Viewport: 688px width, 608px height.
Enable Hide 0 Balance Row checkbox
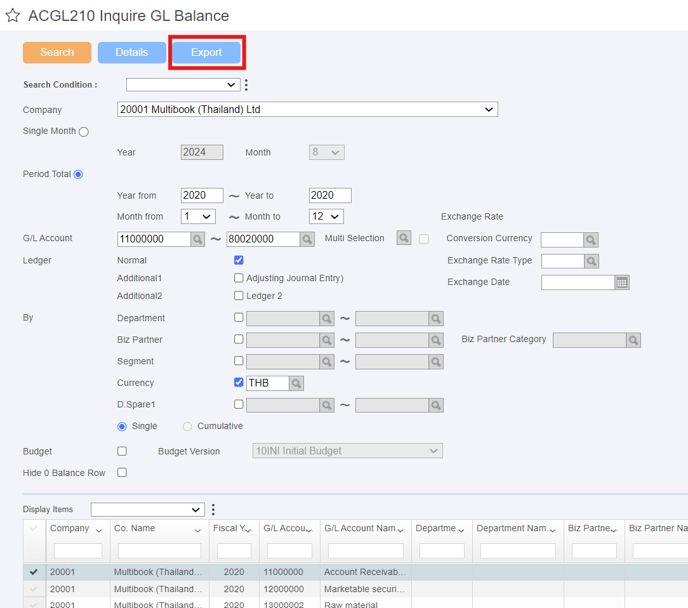[x=122, y=472]
